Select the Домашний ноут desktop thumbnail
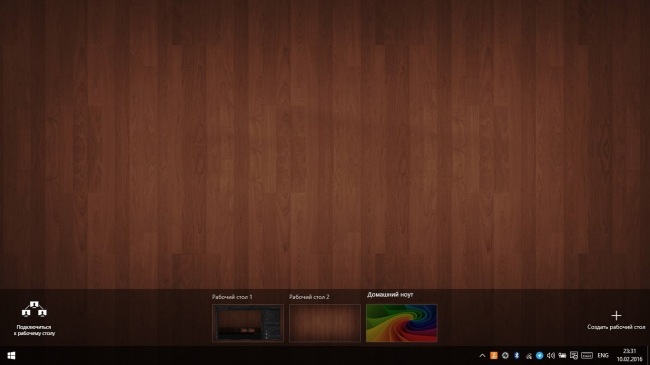650x365 pixels. click(x=402, y=323)
